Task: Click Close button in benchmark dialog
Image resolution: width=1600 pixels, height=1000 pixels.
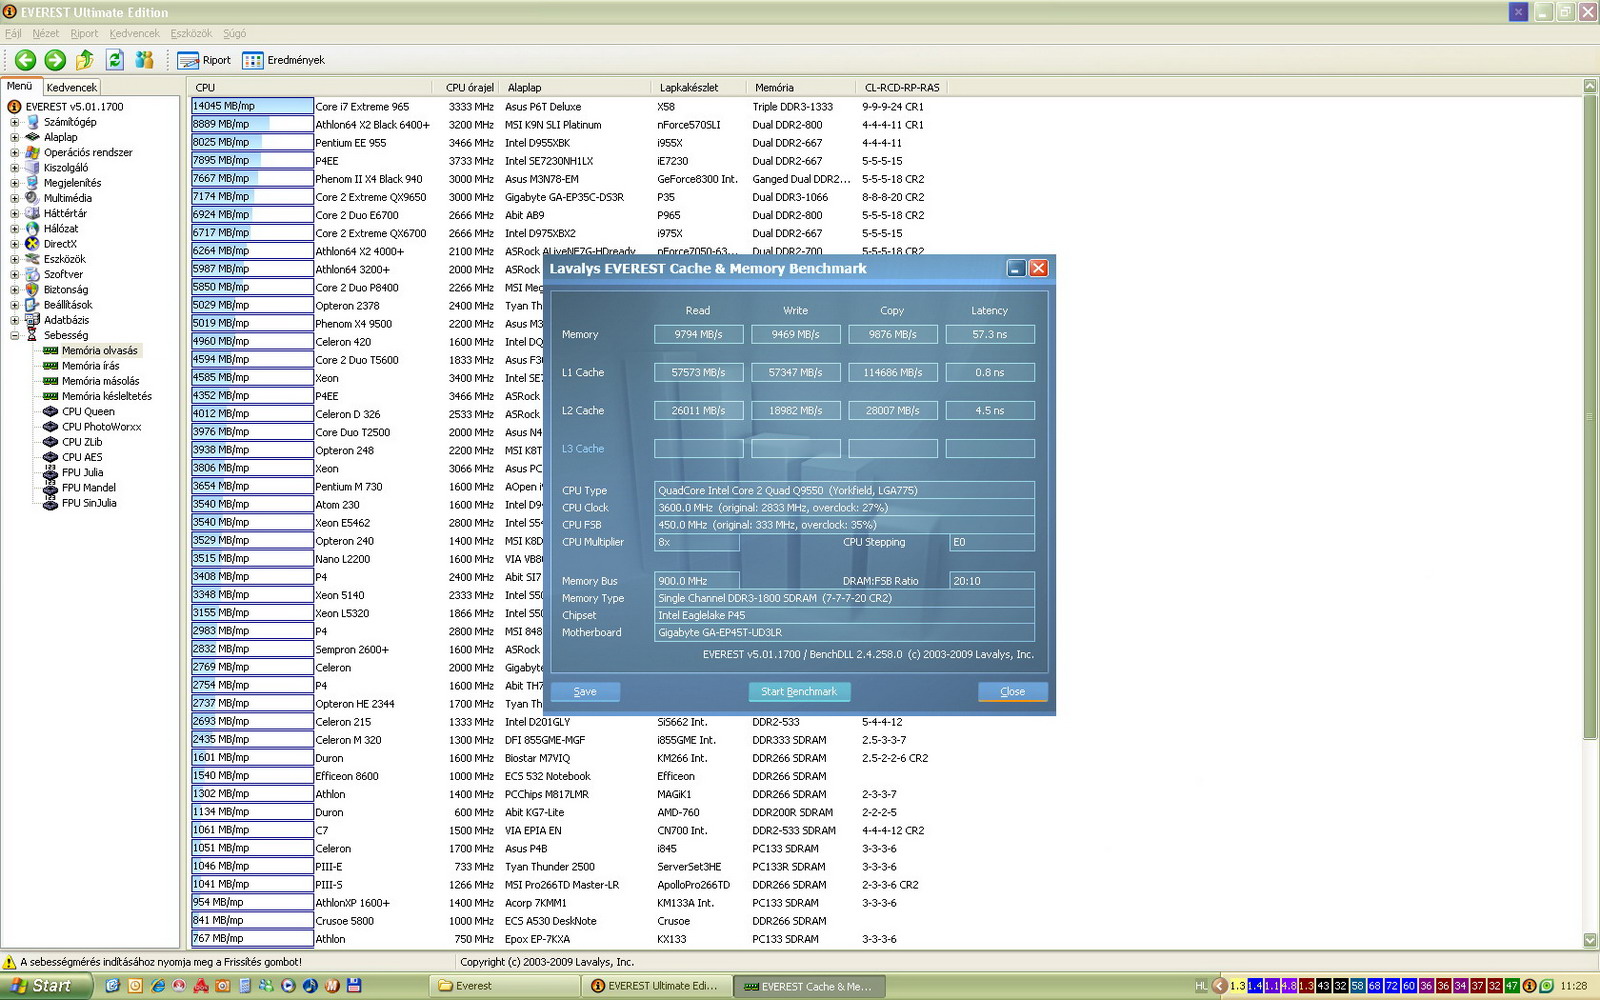Action: (1012, 692)
